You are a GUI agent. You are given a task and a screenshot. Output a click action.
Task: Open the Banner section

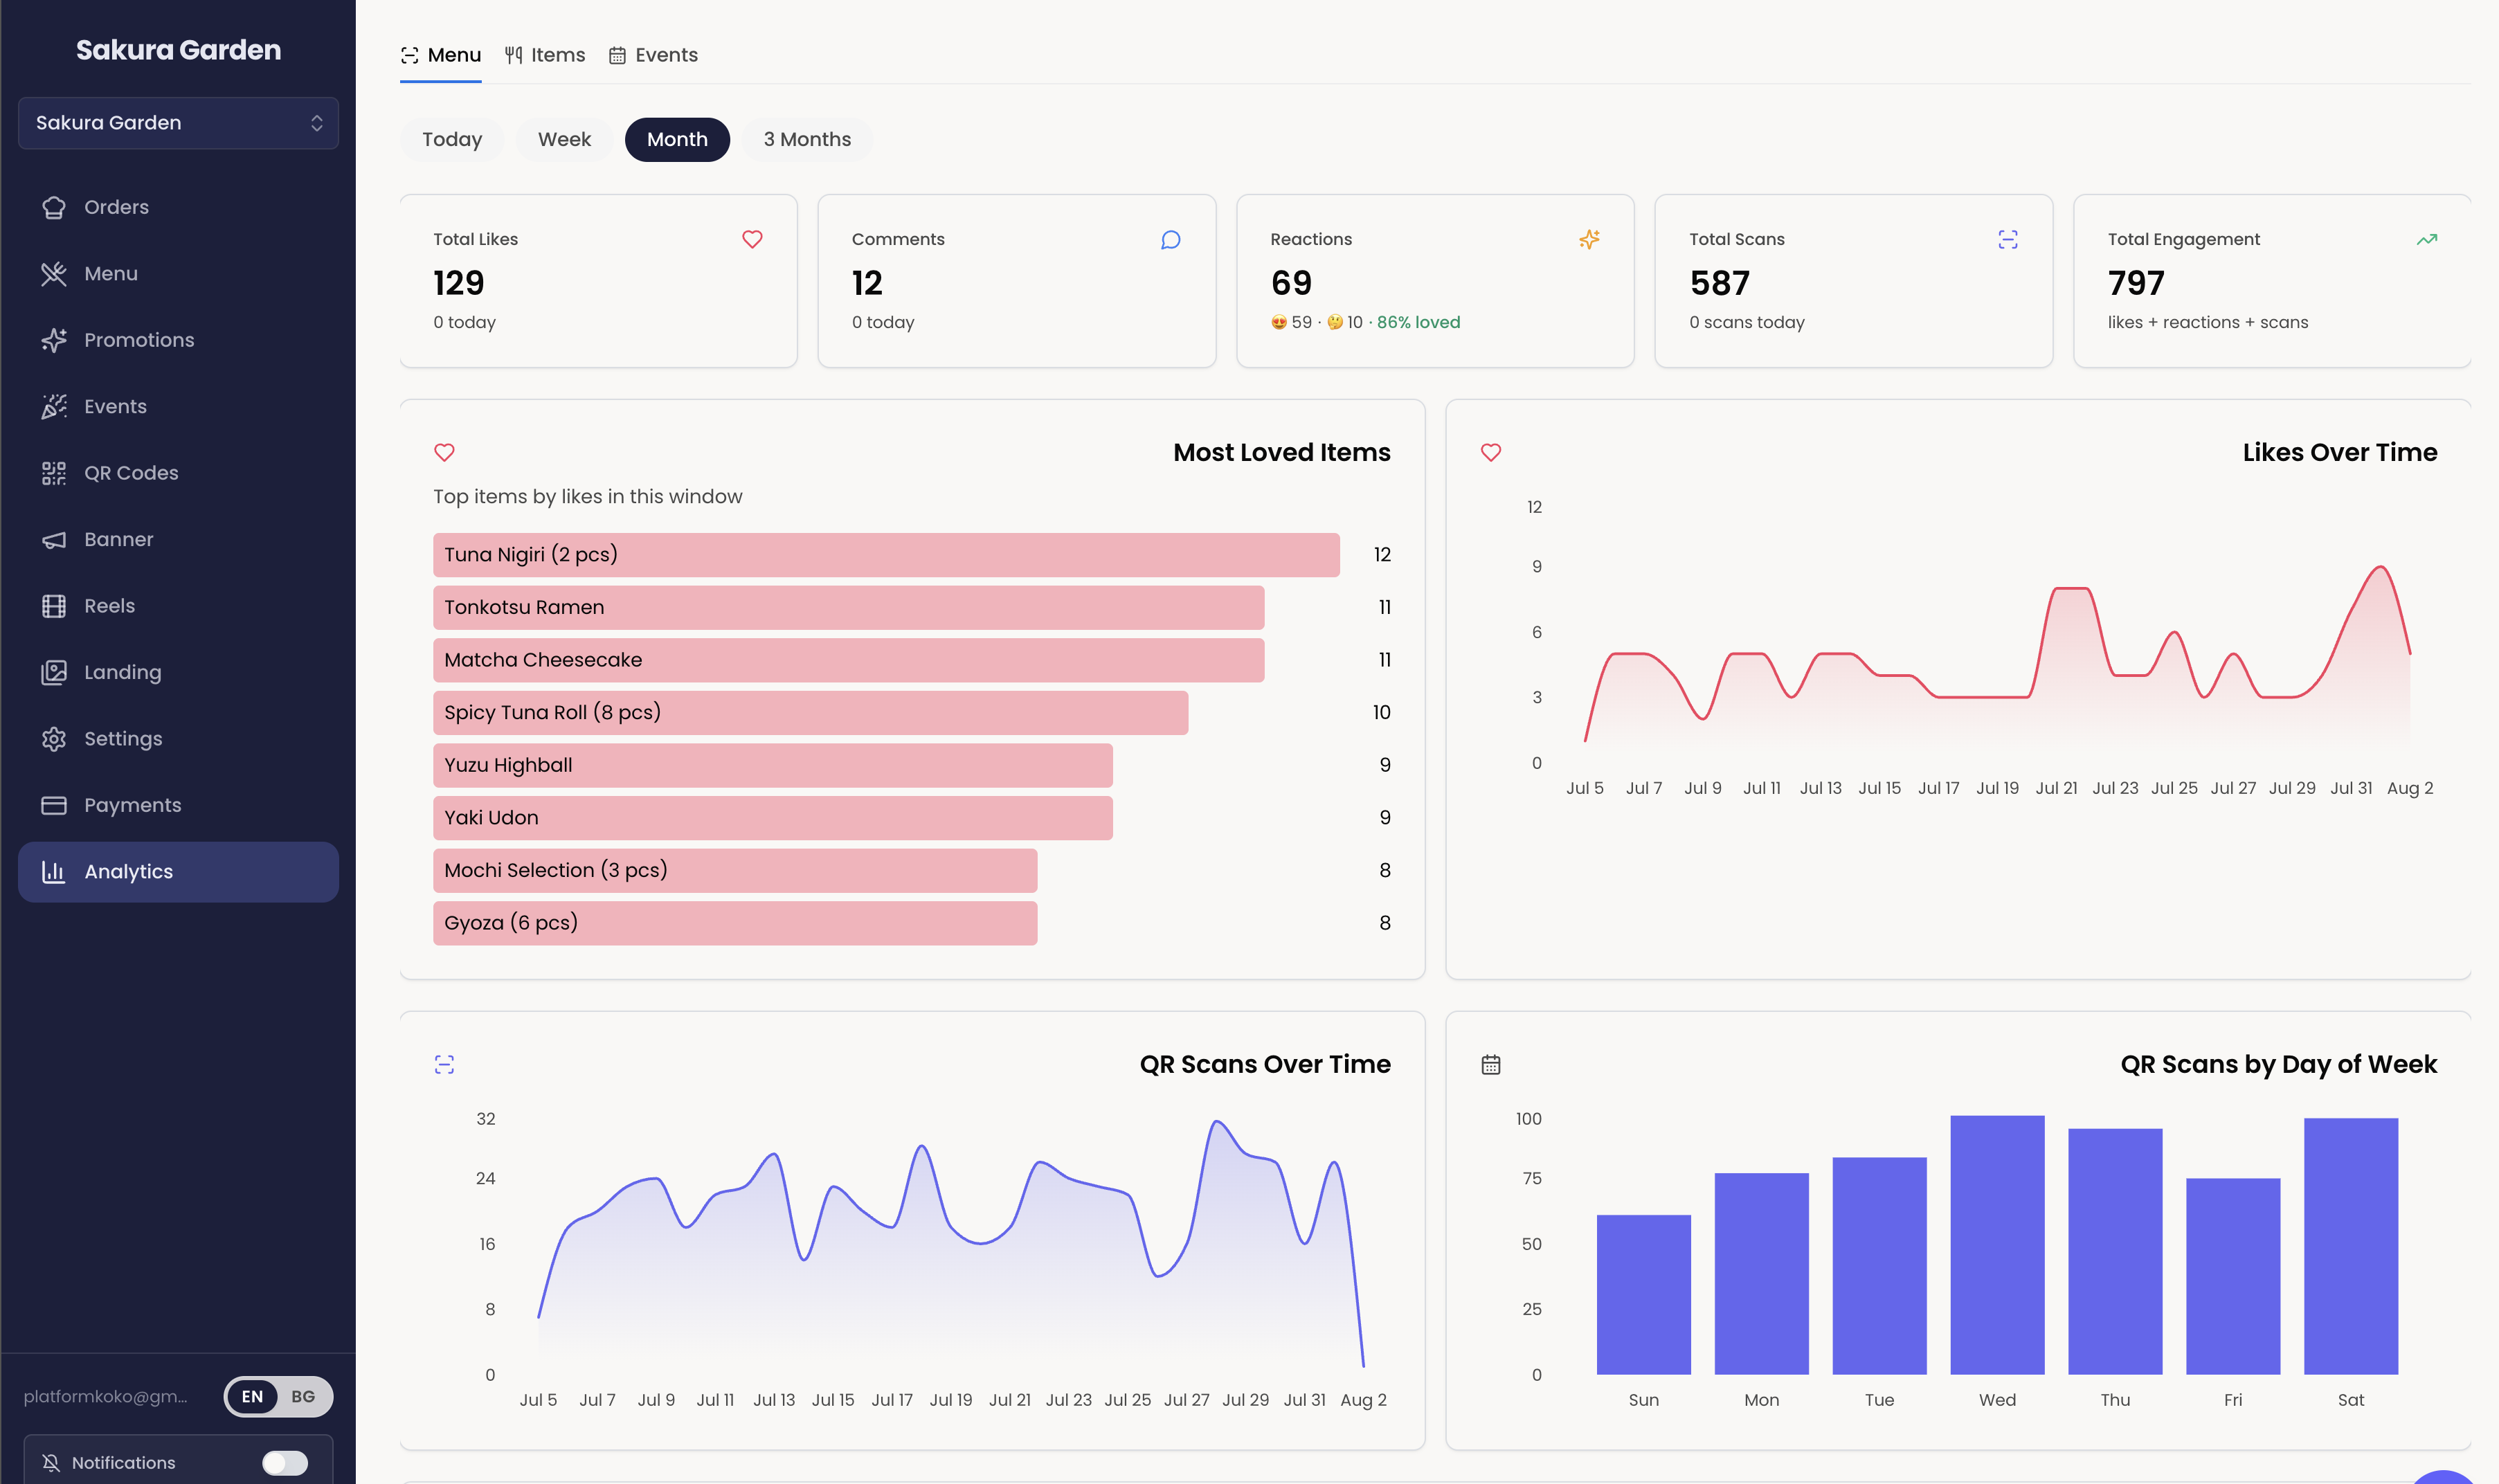(x=178, y=540)
